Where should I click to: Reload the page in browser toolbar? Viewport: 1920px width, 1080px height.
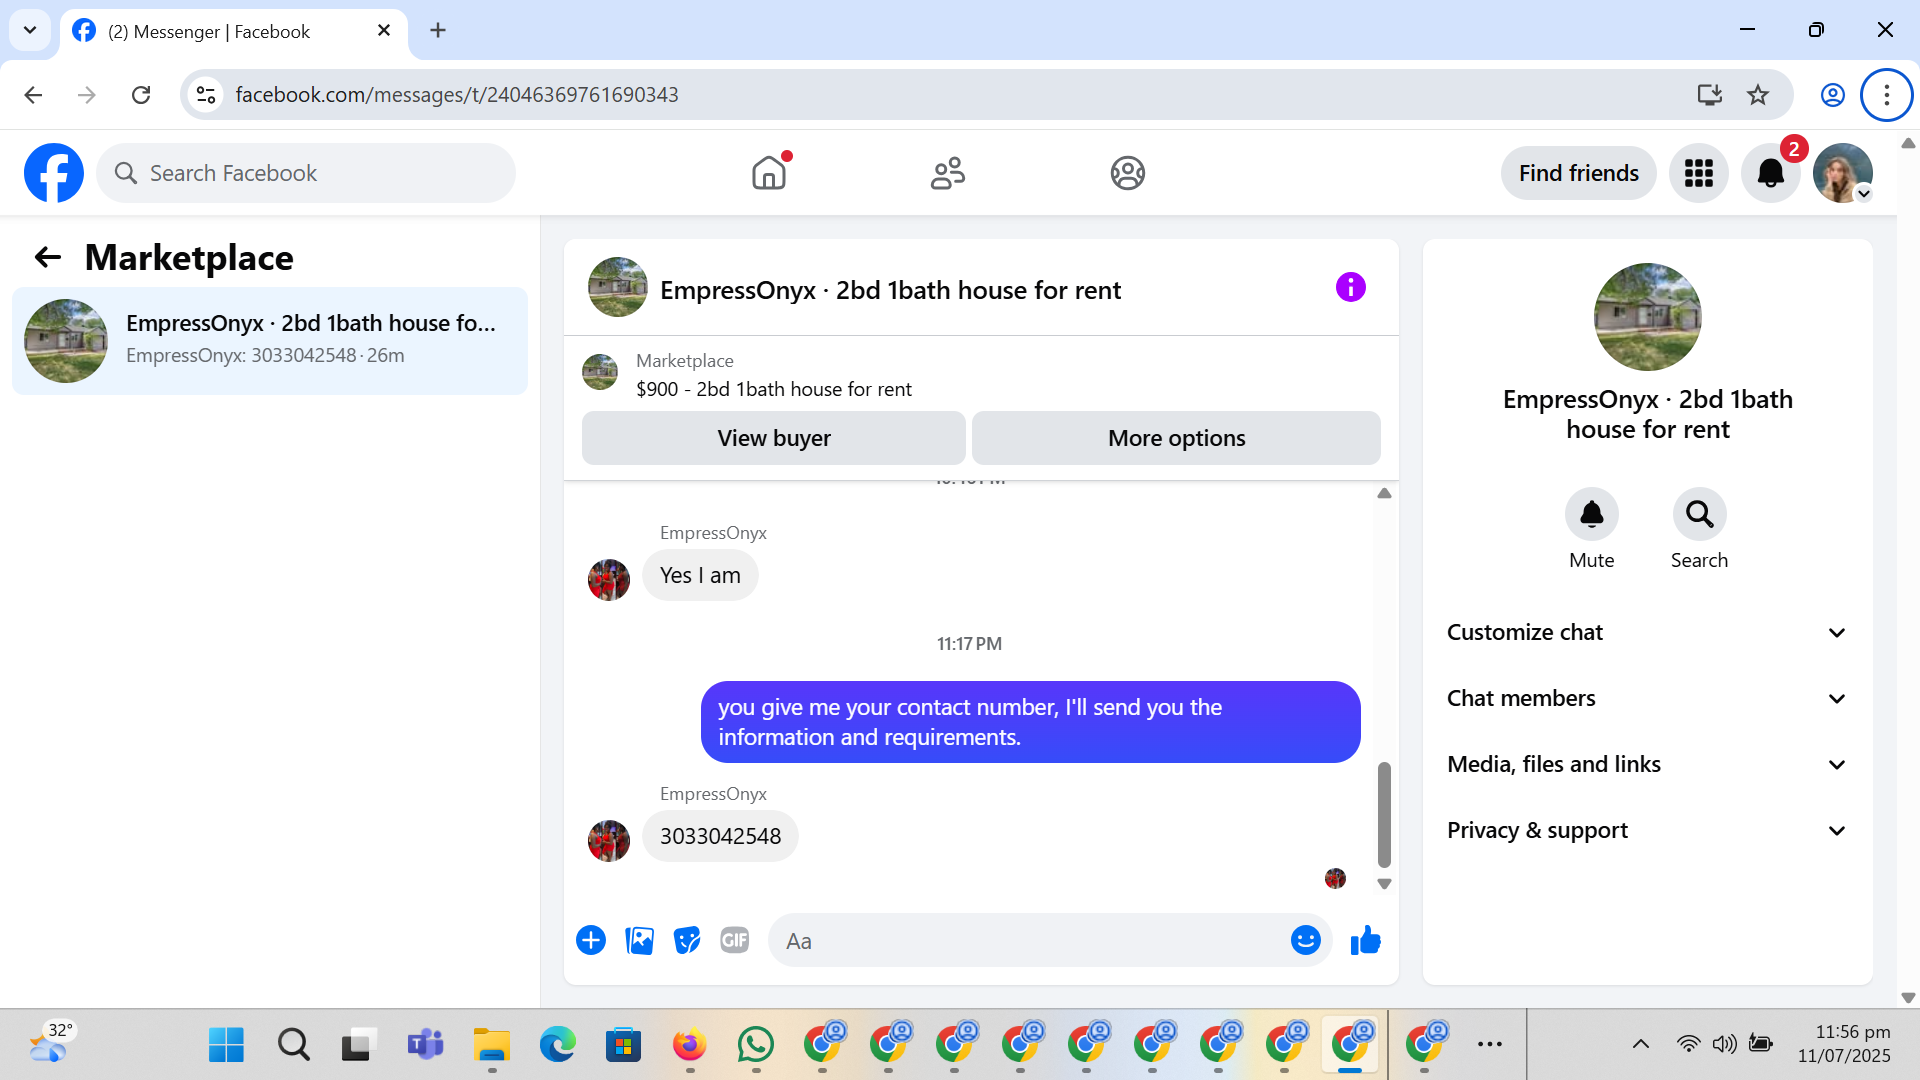click(141, 95)
